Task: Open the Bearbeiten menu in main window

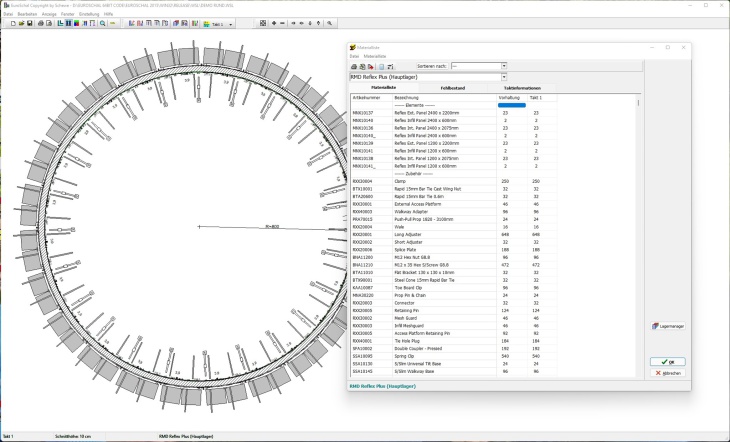Action: tap(27, 14)
